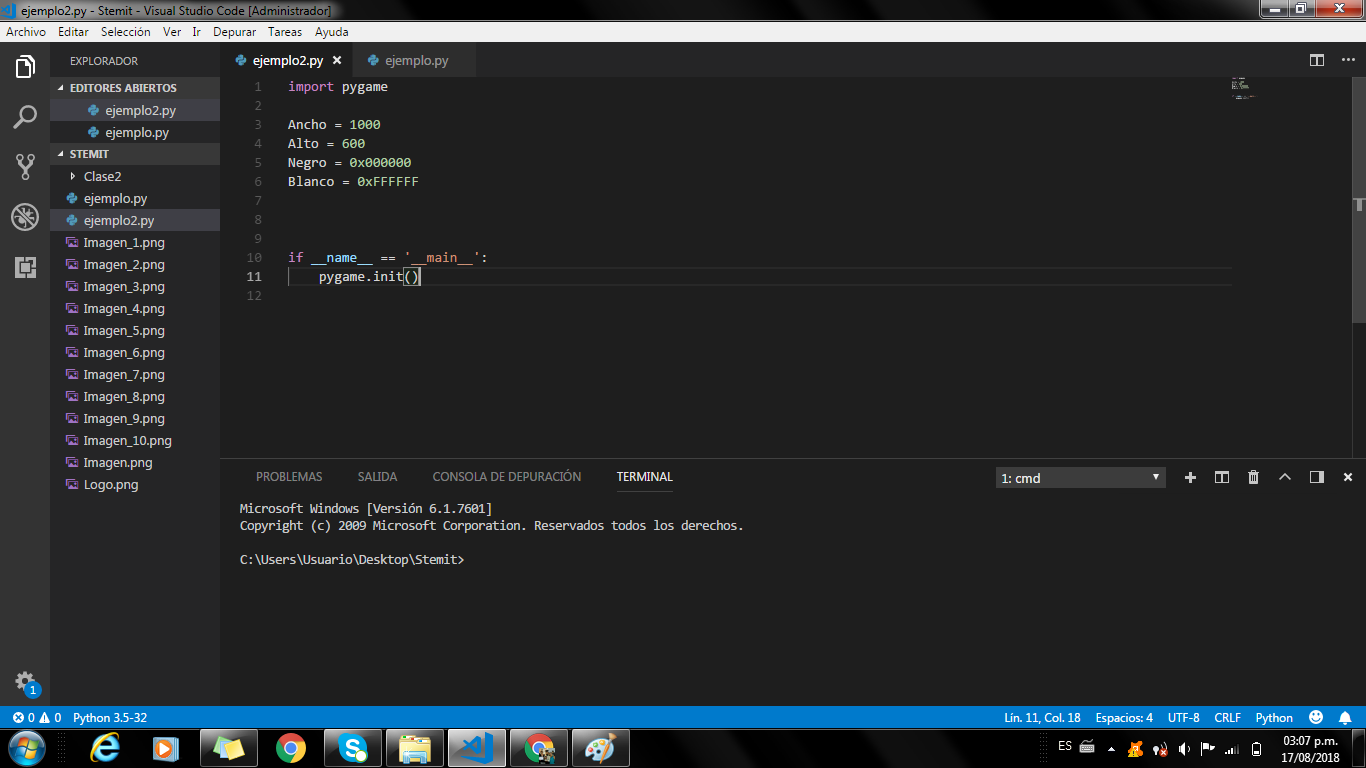Open the Ayuda menu

[332, 32]
